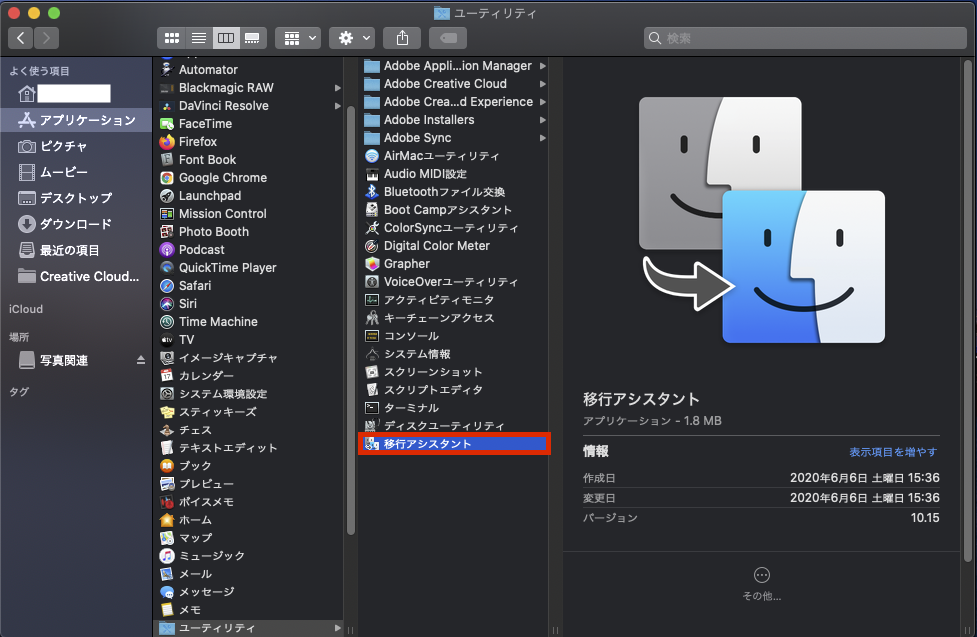Expand the Adobe Application Manager folder arrow

543,65
